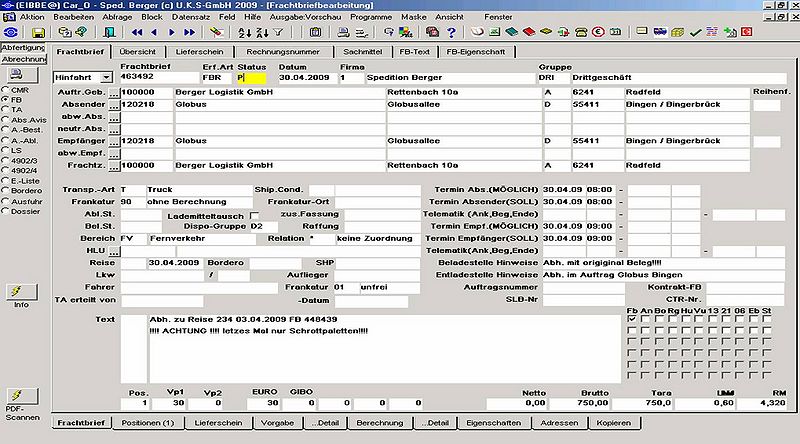
Task: Select the E.-Liste radio button
Action: pos(6,181)
